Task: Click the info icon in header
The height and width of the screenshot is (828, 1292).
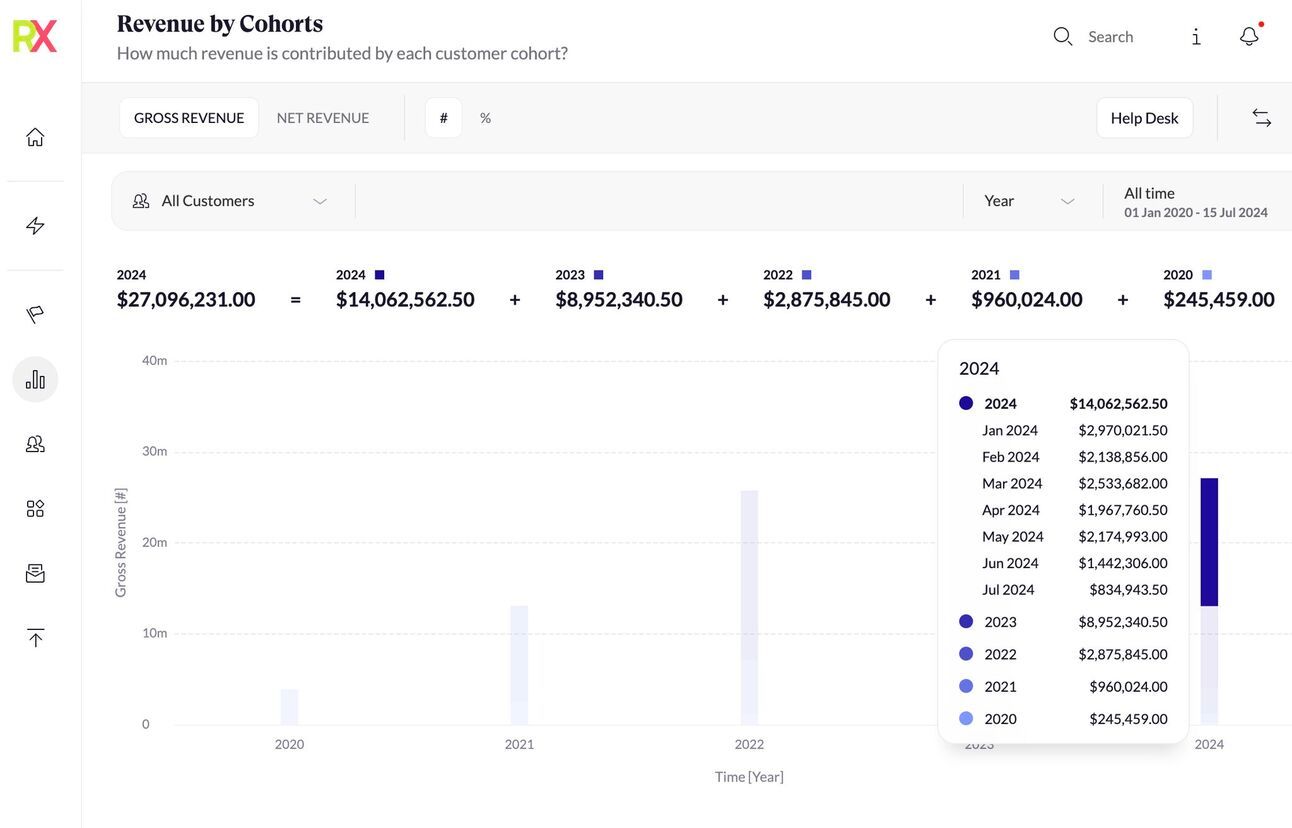Action: click(x=1196, y=37)
